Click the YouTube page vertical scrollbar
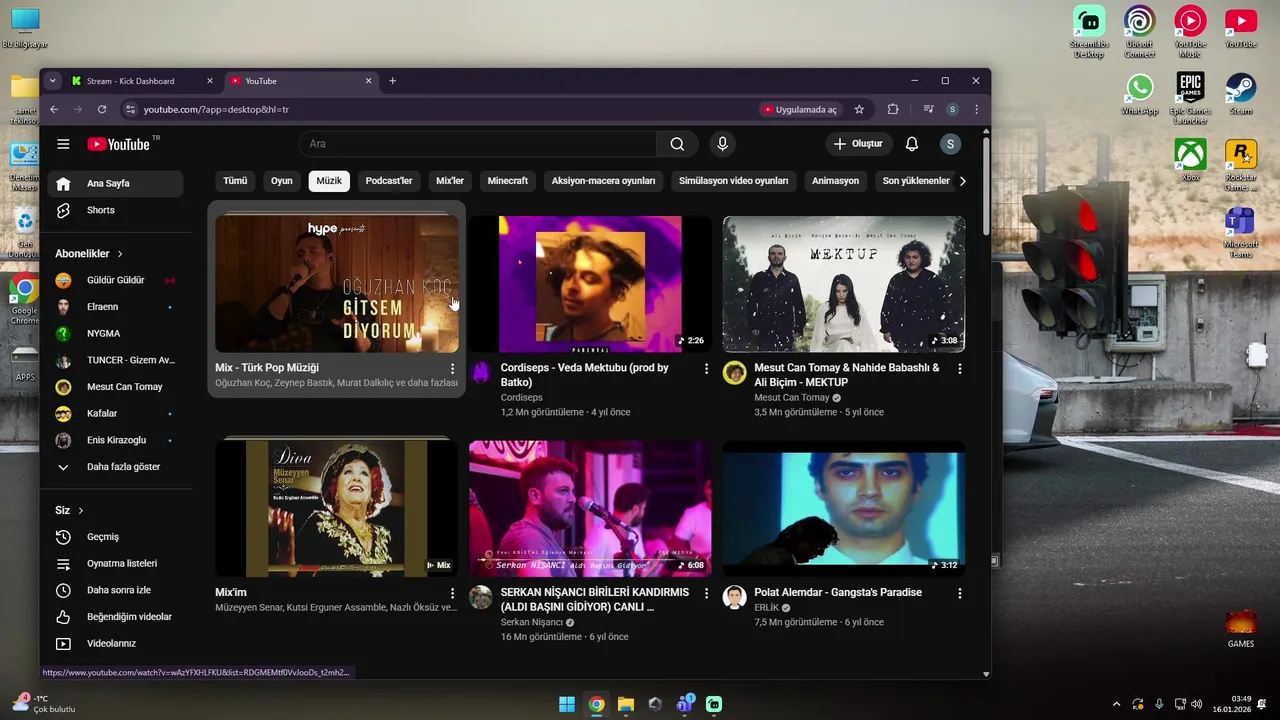Screen dimensions: 1280x720 [986, 186]
